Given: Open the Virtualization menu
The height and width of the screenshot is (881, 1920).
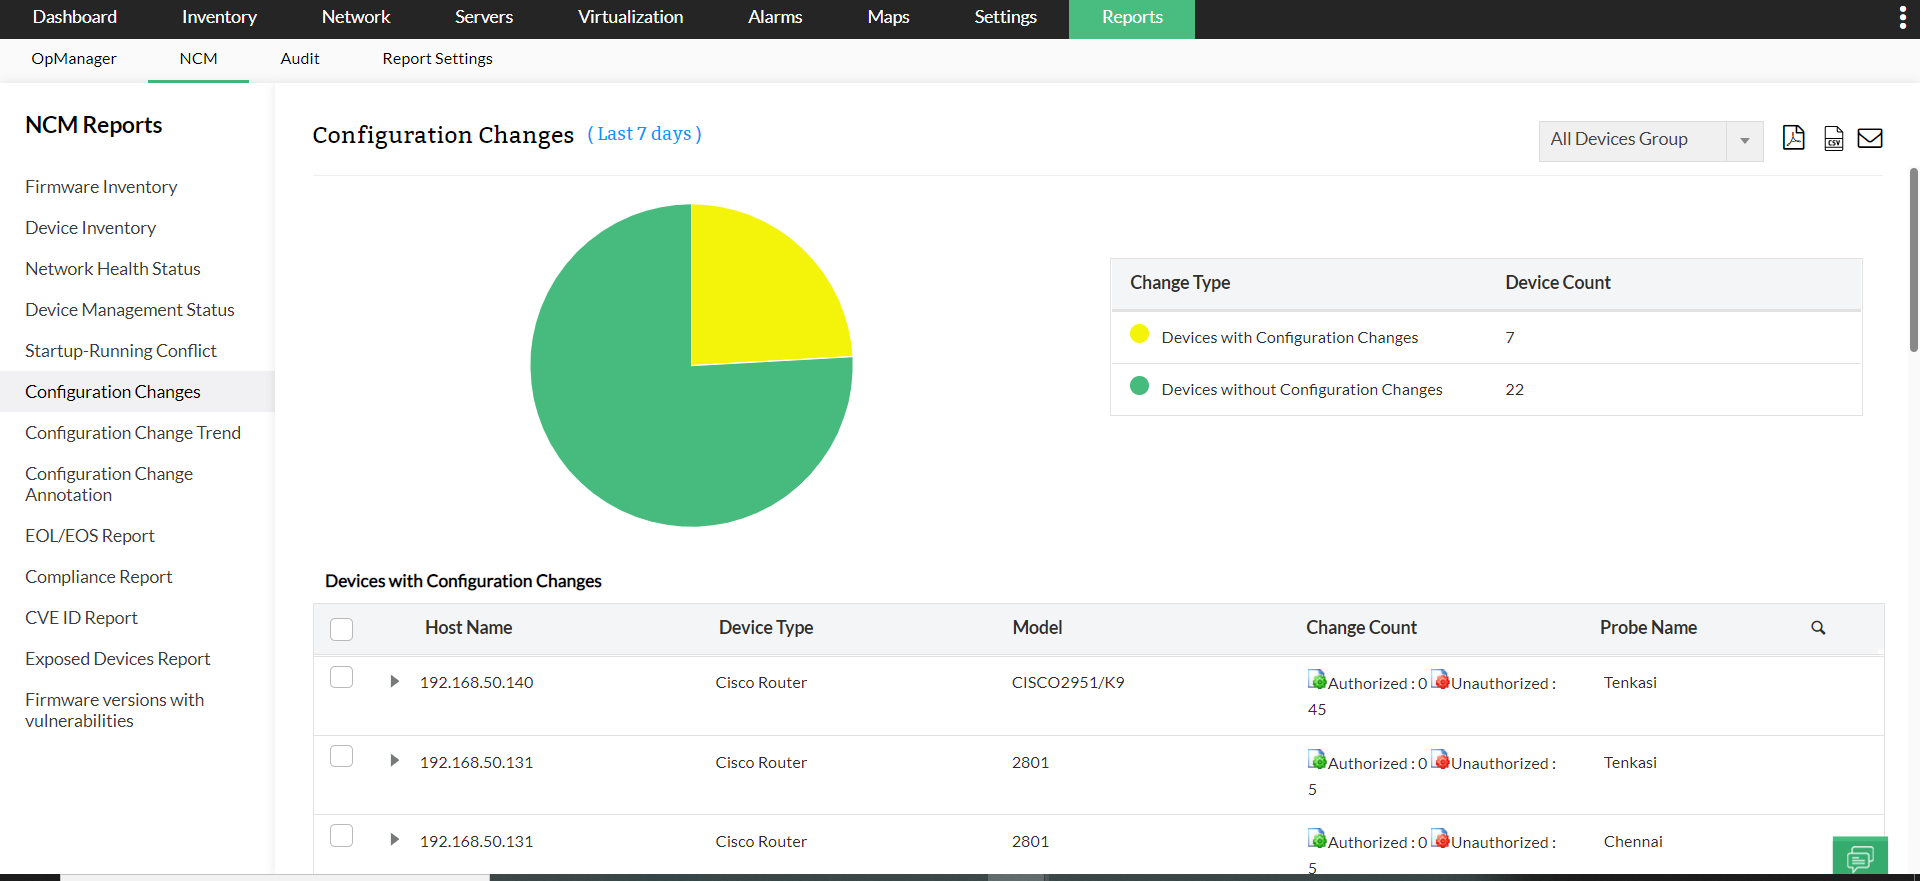Looking at the screenshot, I should pyautogui.click(x=631, y=17).
